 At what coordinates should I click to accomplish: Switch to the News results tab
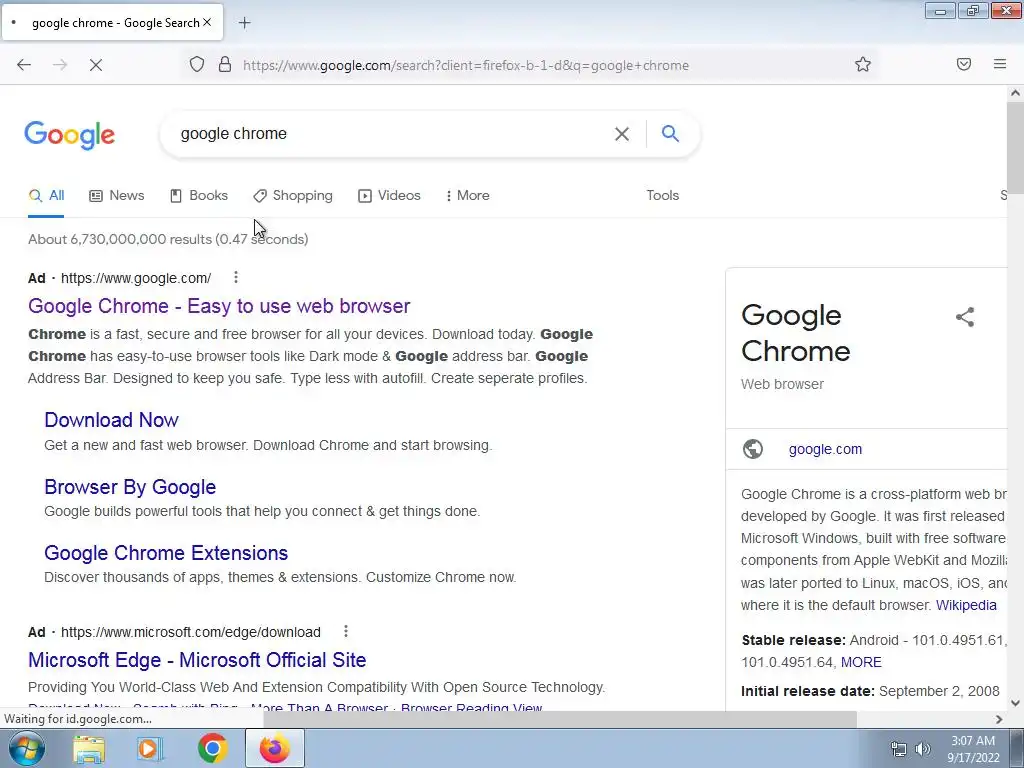pos(117,195)
